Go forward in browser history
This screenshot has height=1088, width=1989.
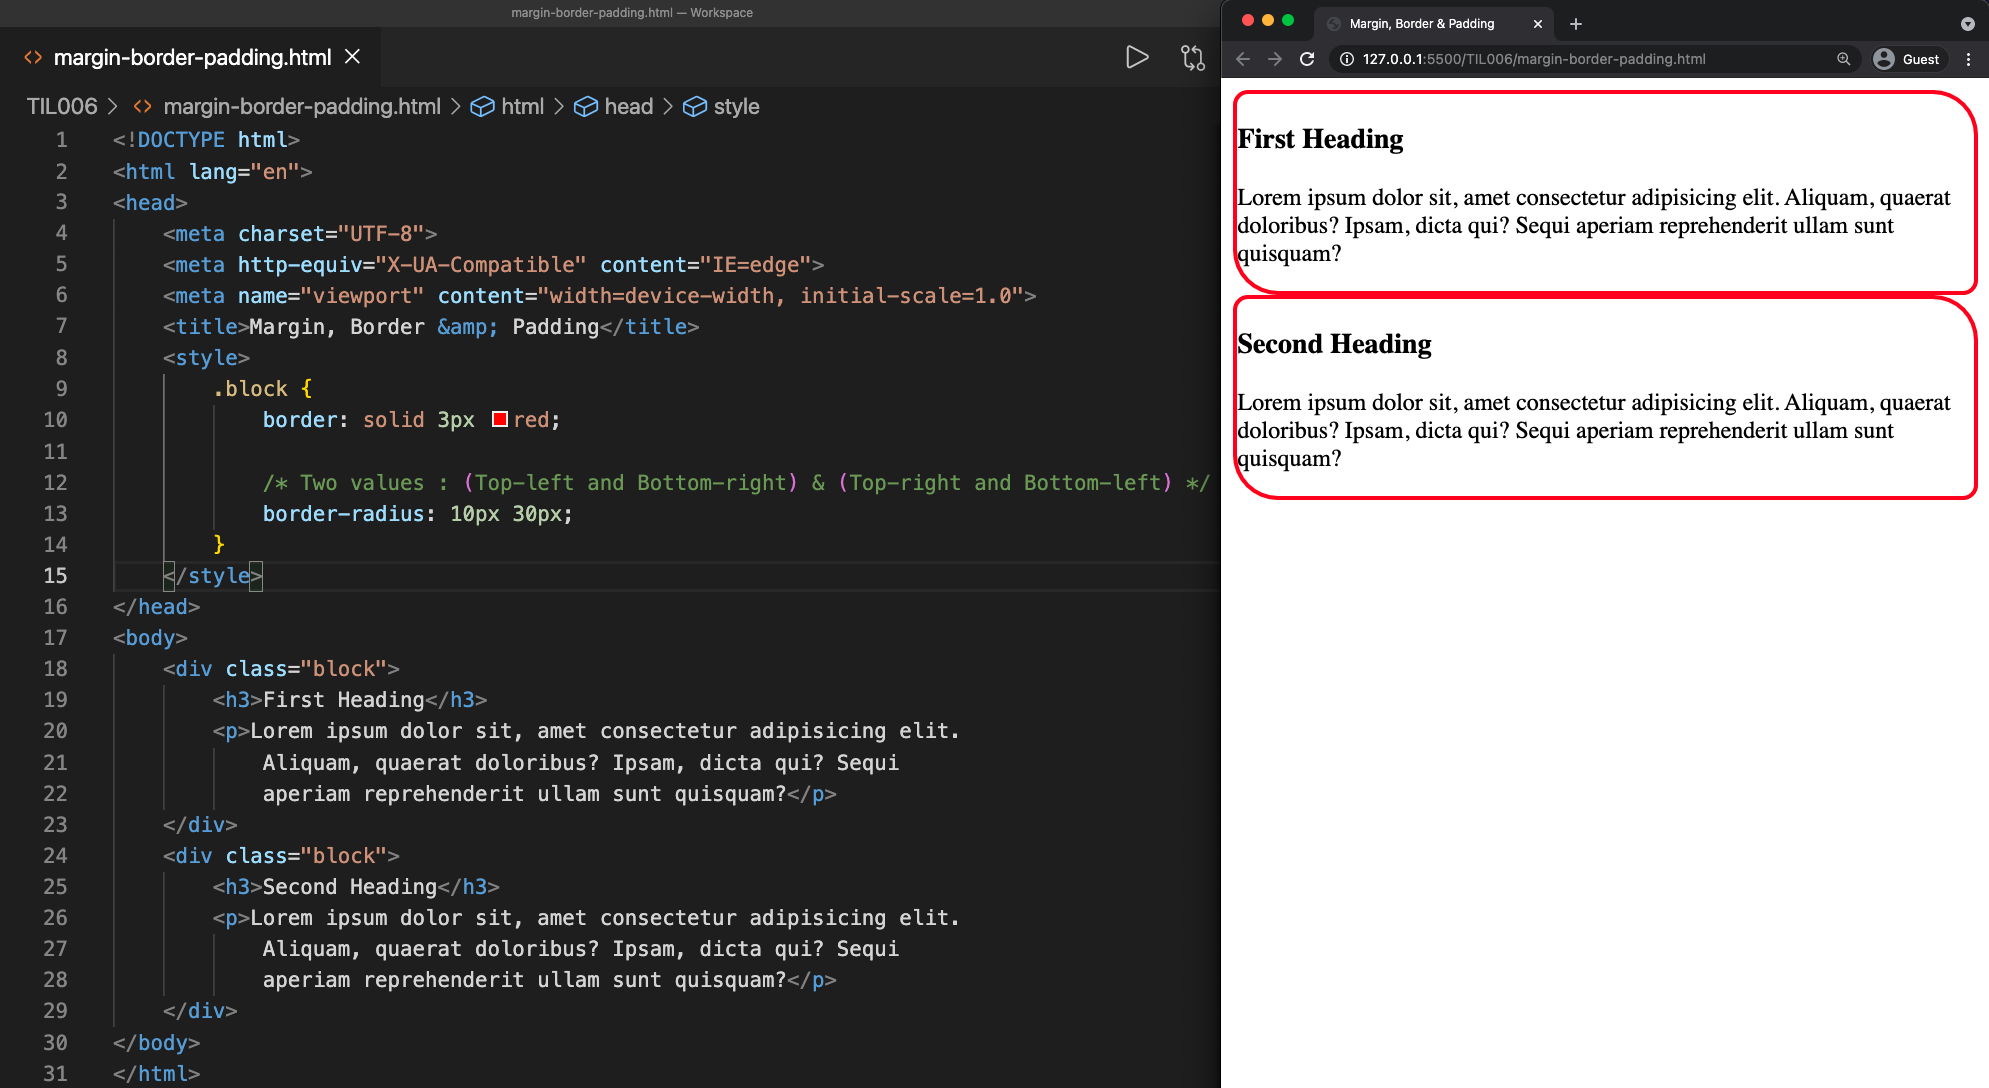(x=1274, y=59)
